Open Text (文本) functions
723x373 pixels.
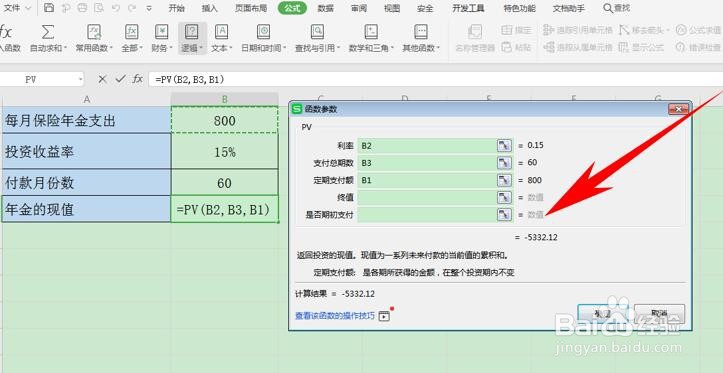[x=222, y=38]
